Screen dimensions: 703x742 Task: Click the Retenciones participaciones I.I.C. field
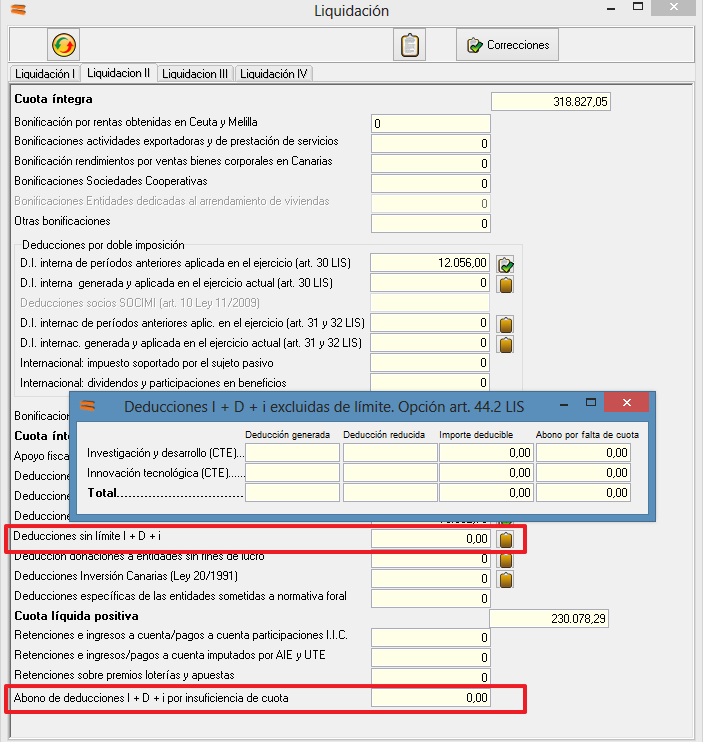point(431,637)
